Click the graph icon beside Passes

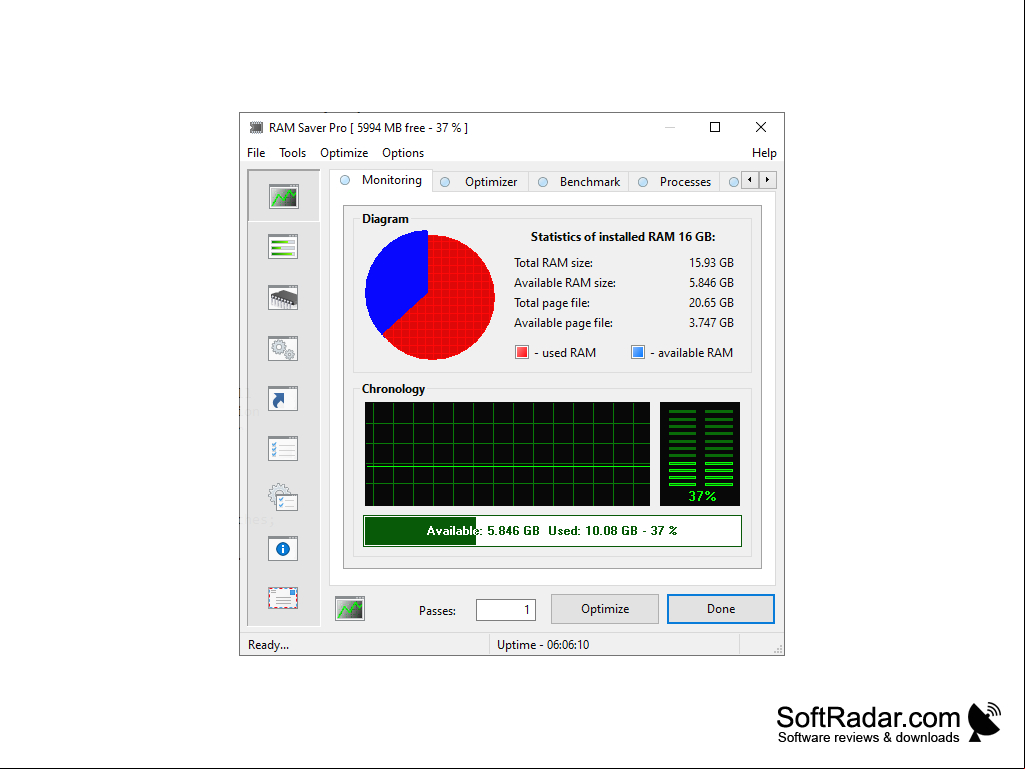coord(350,609)
